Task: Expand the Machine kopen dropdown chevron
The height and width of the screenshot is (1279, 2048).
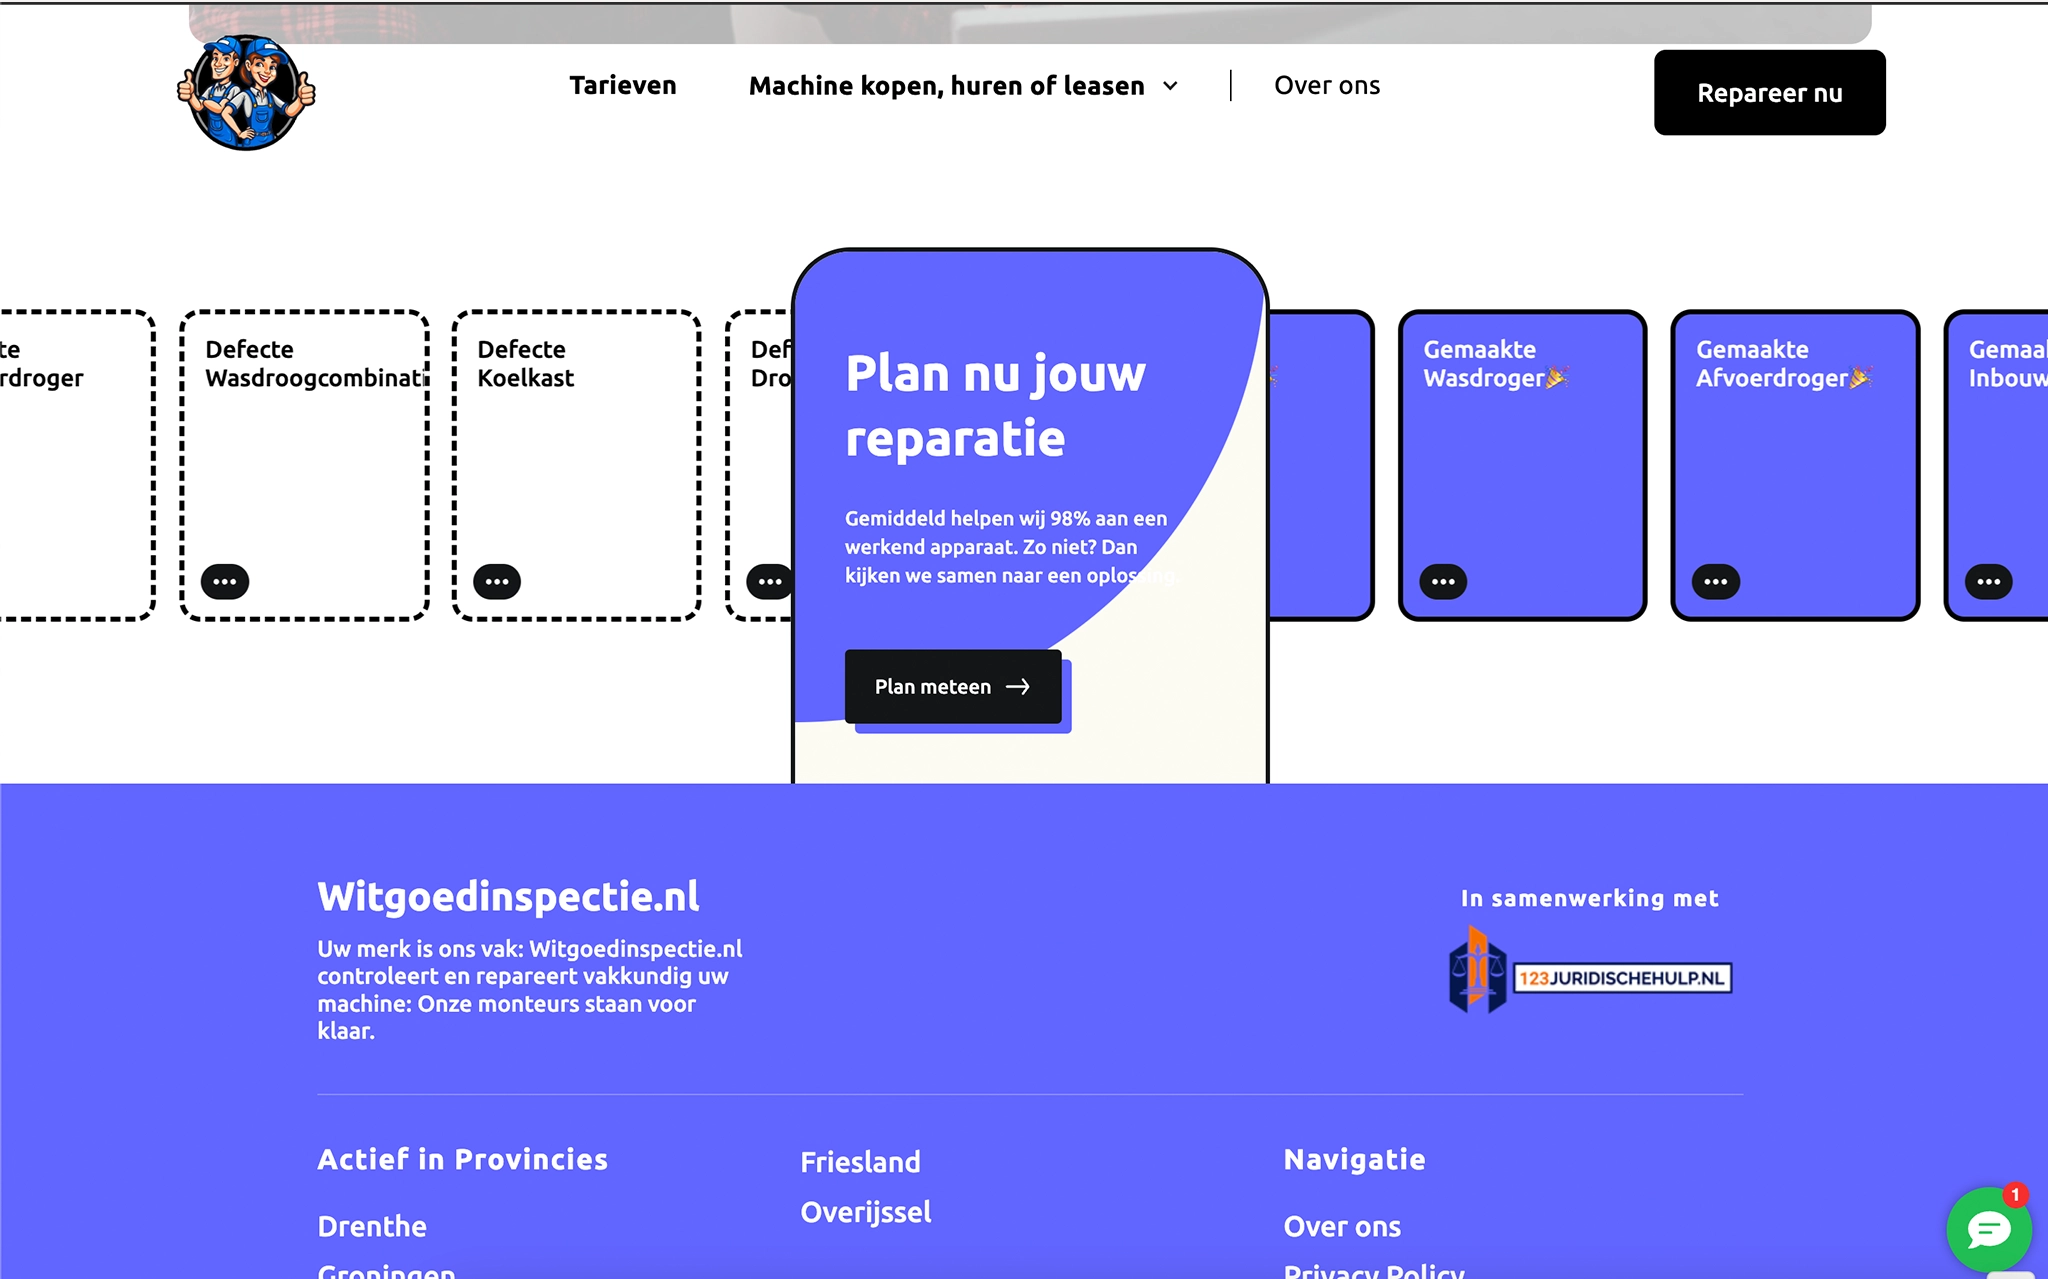Action: click(1170, 86)
